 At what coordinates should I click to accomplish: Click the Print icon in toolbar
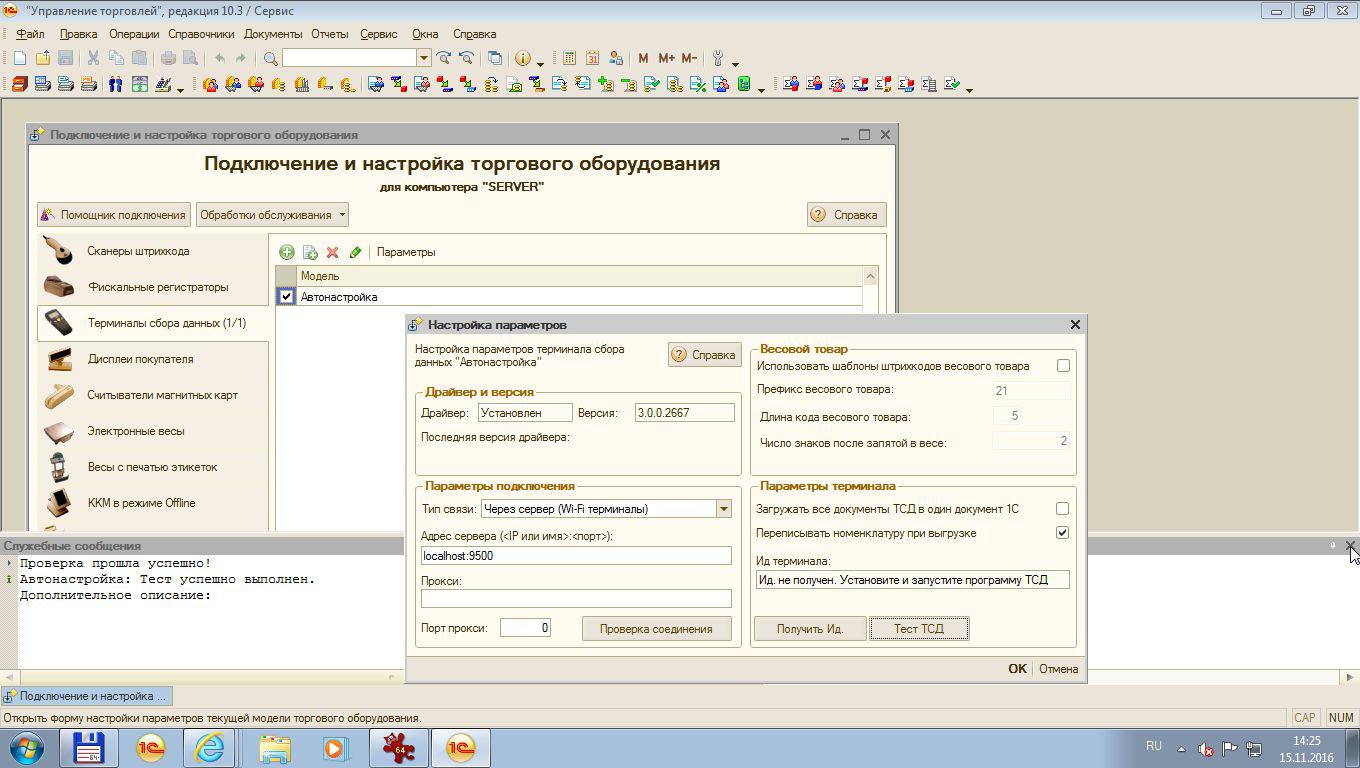point(168,59)
